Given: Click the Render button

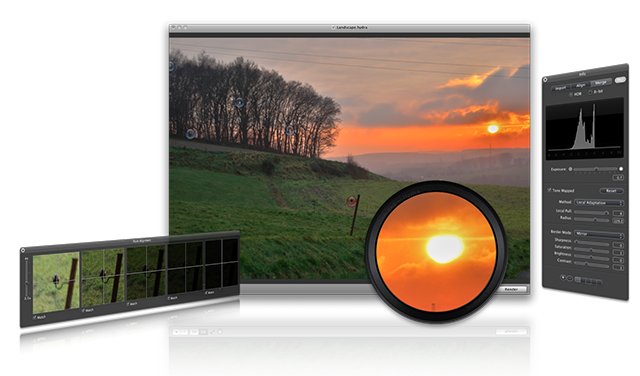Looking at the screenshot, I should point(511,289).
